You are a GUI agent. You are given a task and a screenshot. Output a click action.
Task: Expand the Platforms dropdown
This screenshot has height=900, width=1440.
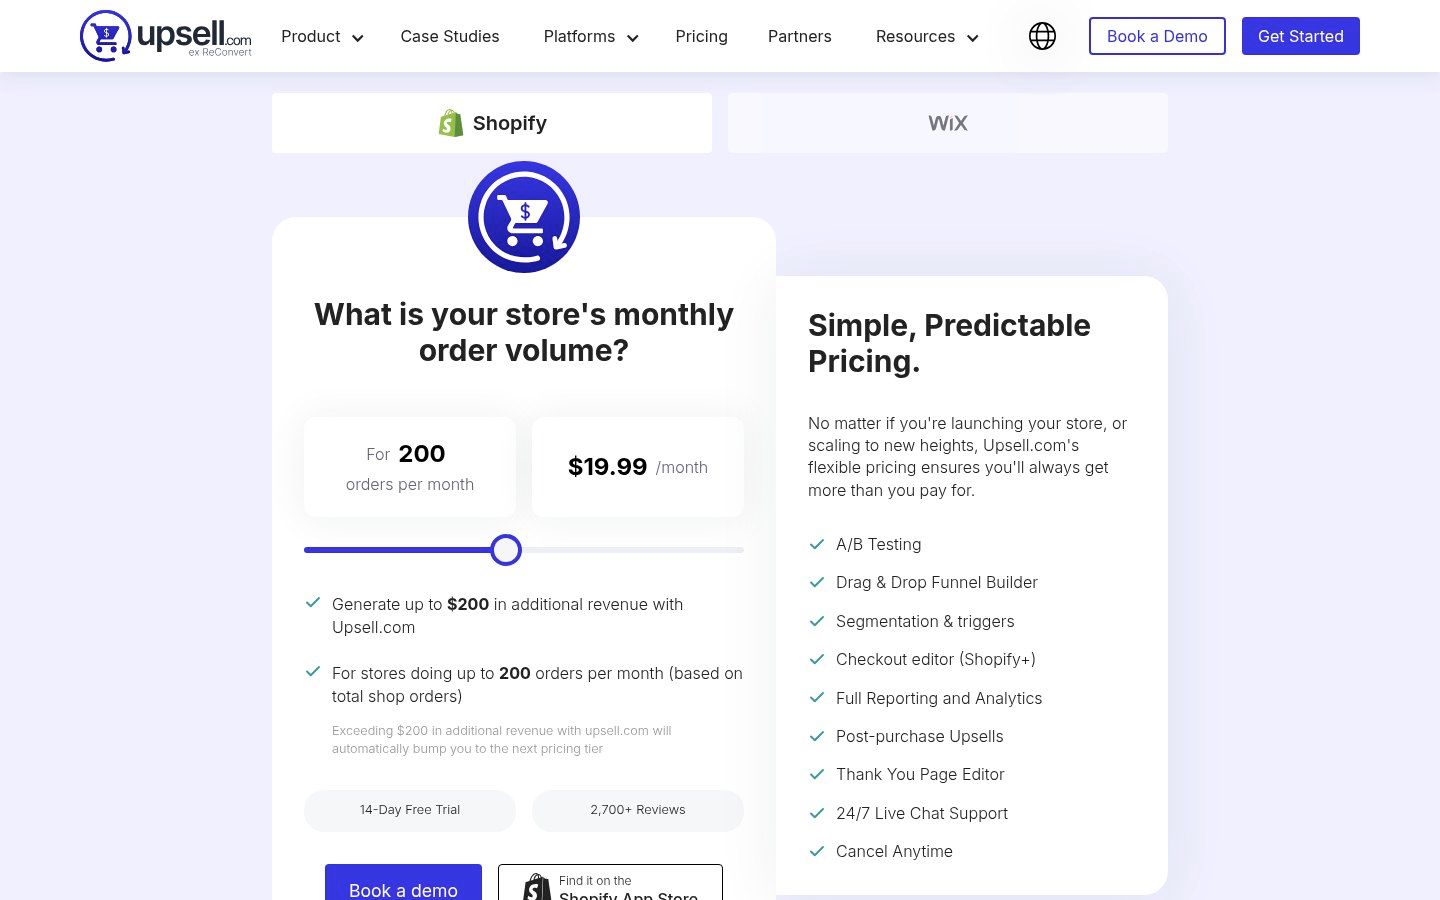tap(590, 36)
